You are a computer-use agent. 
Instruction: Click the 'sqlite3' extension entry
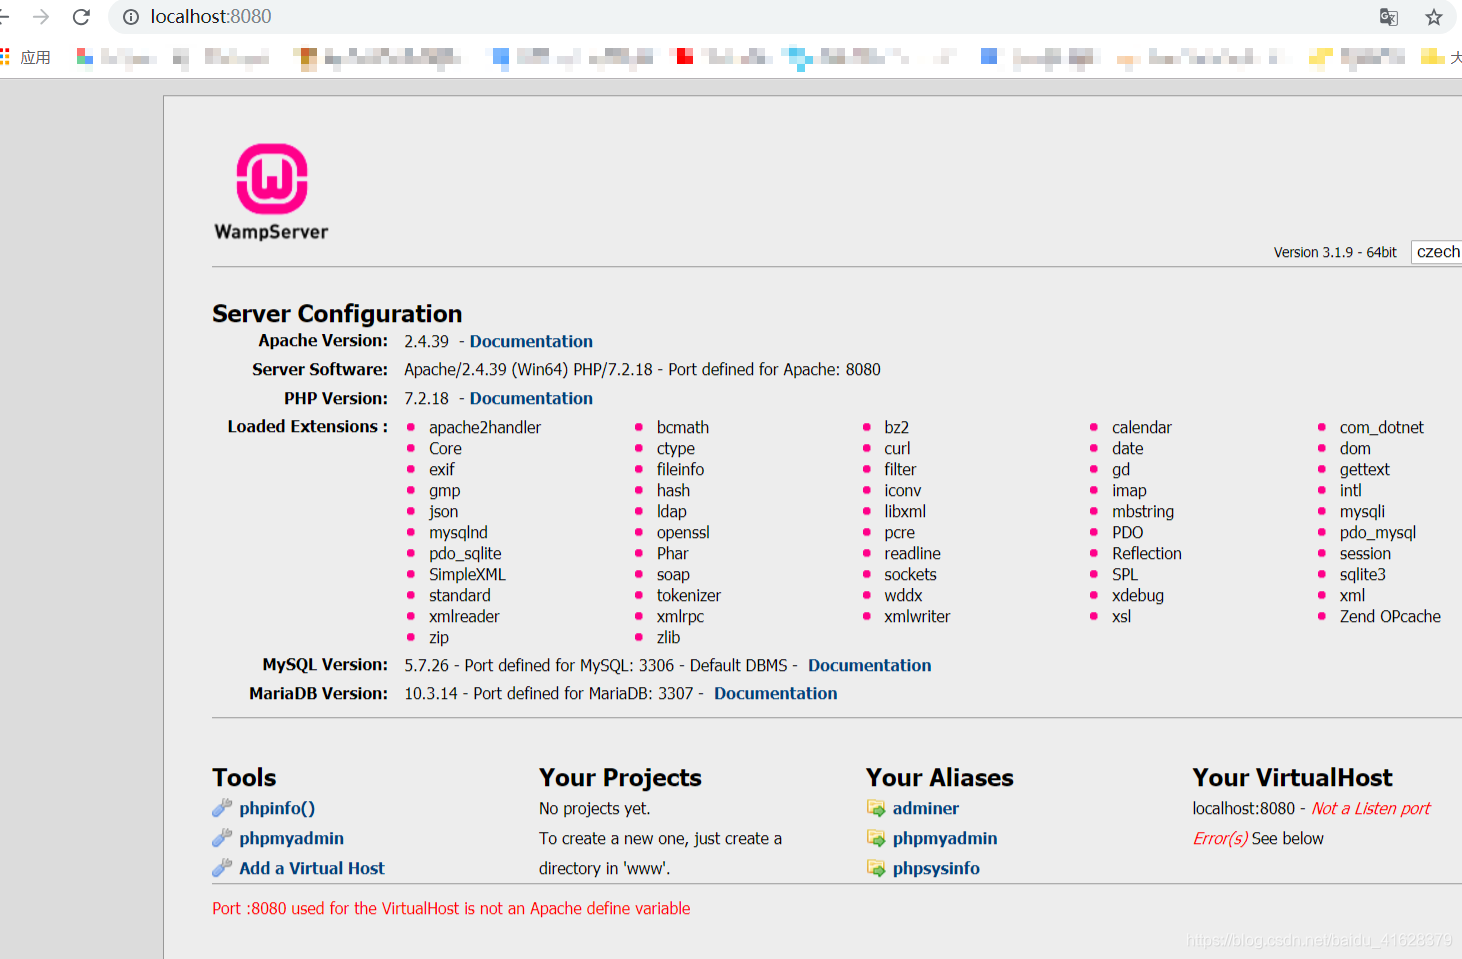(1363, 574)
